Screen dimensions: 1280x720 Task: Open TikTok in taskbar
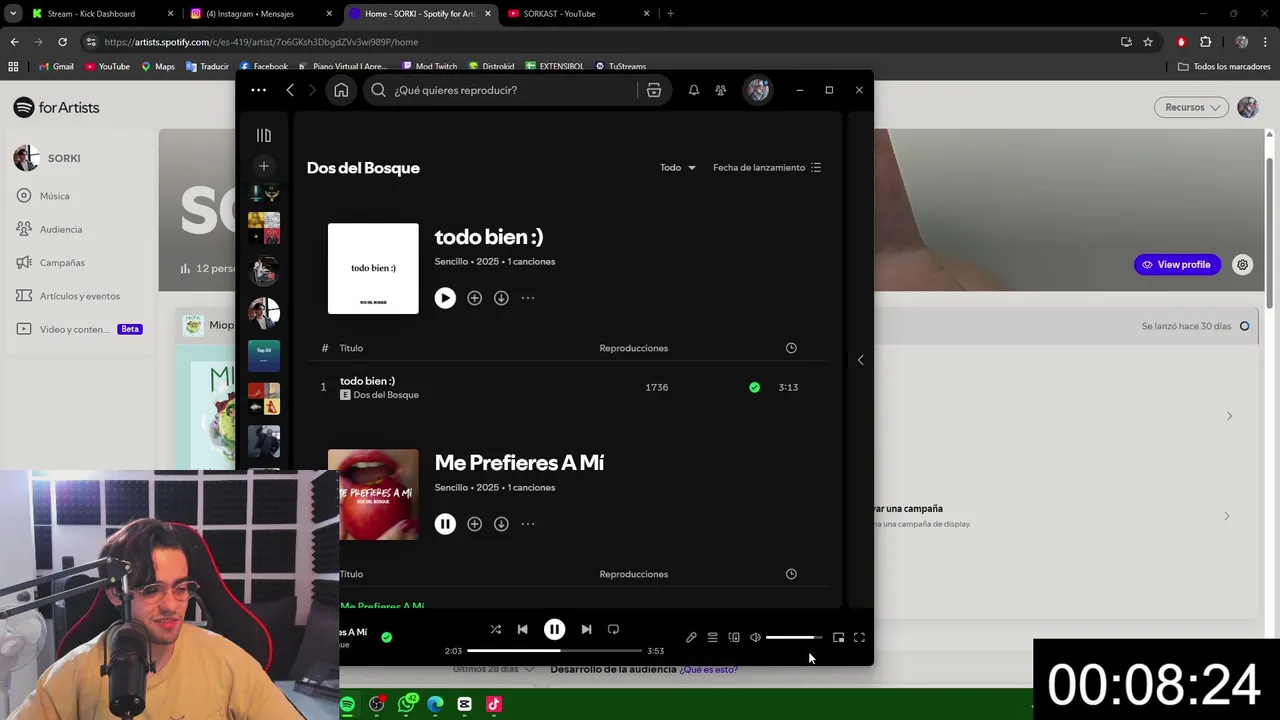point(493,704)
